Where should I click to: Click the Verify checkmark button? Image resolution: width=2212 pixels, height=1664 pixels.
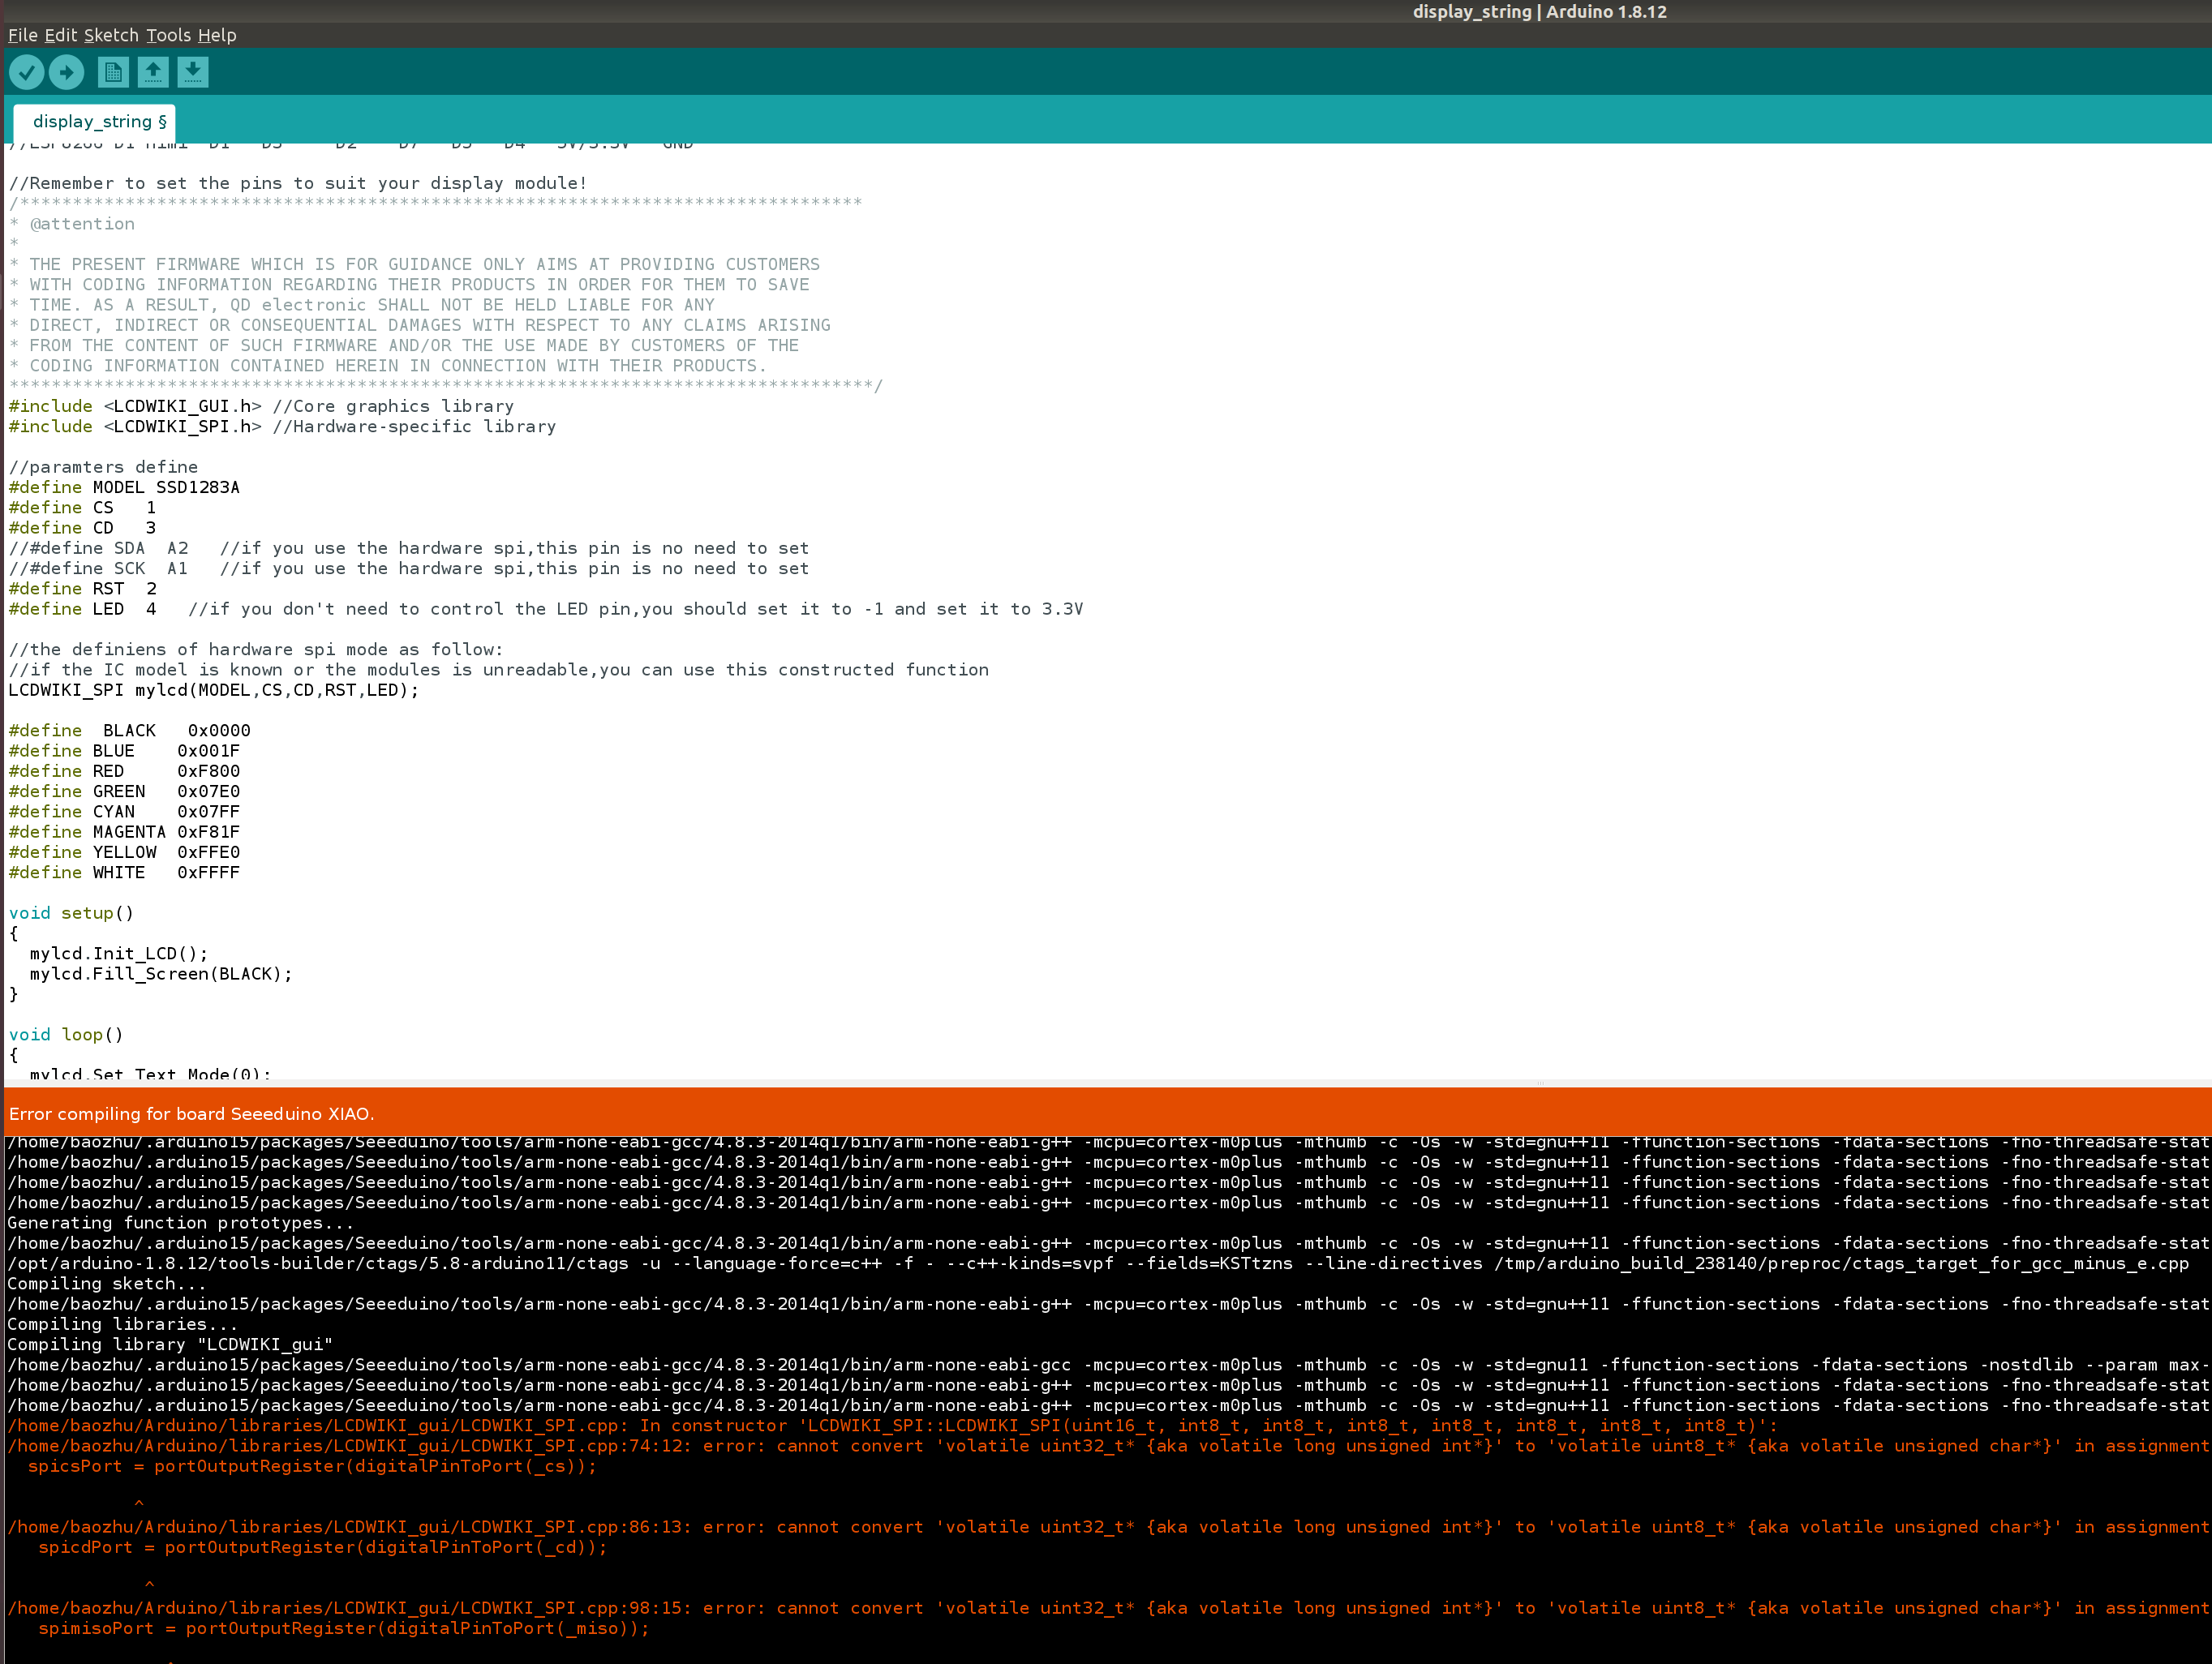27,72
